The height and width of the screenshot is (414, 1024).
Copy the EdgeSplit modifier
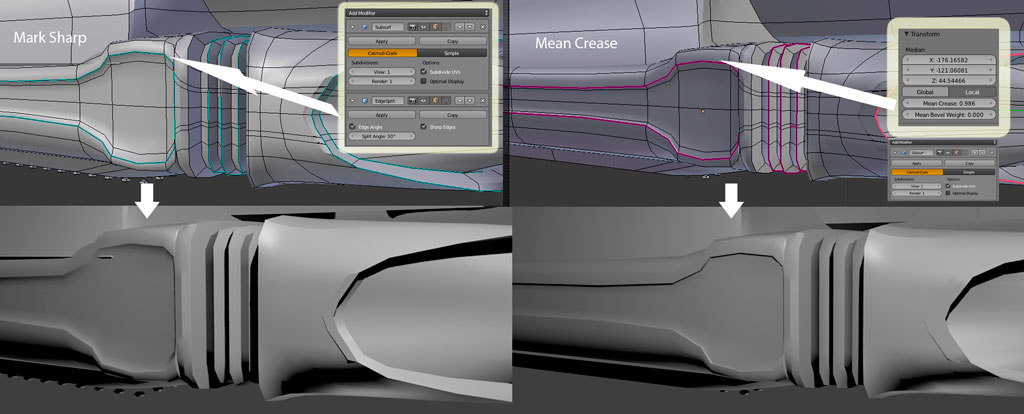click(453, 115)
